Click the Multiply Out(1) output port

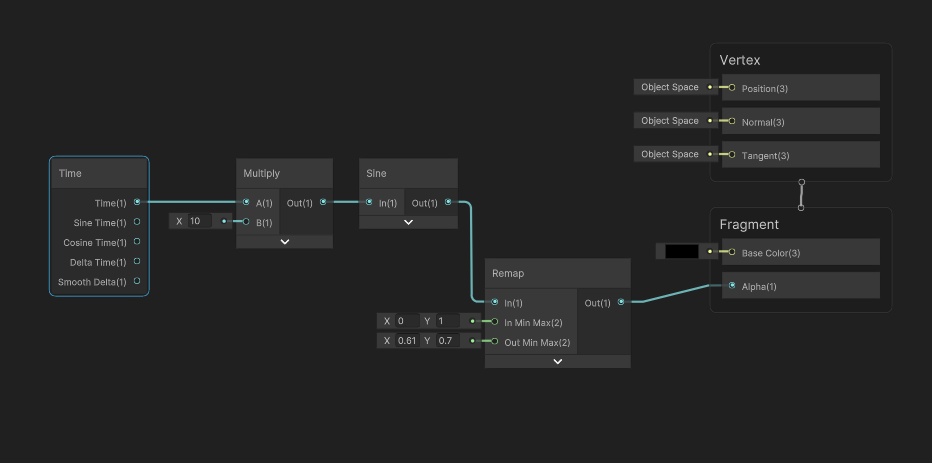click(323, 202)
